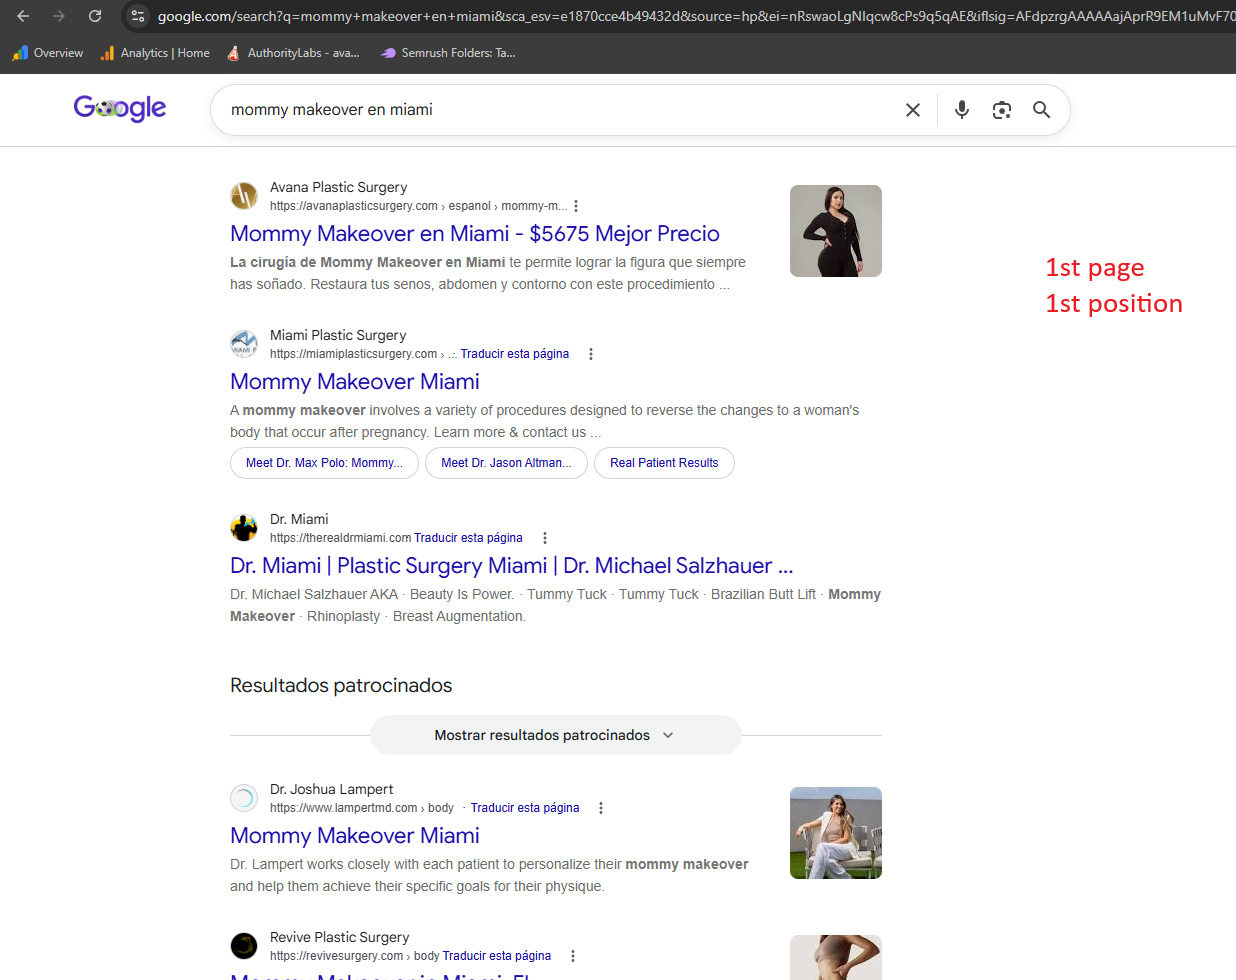Search by image with the Lens camera icon
1236x980 pixels.
tap(1002, 110)
